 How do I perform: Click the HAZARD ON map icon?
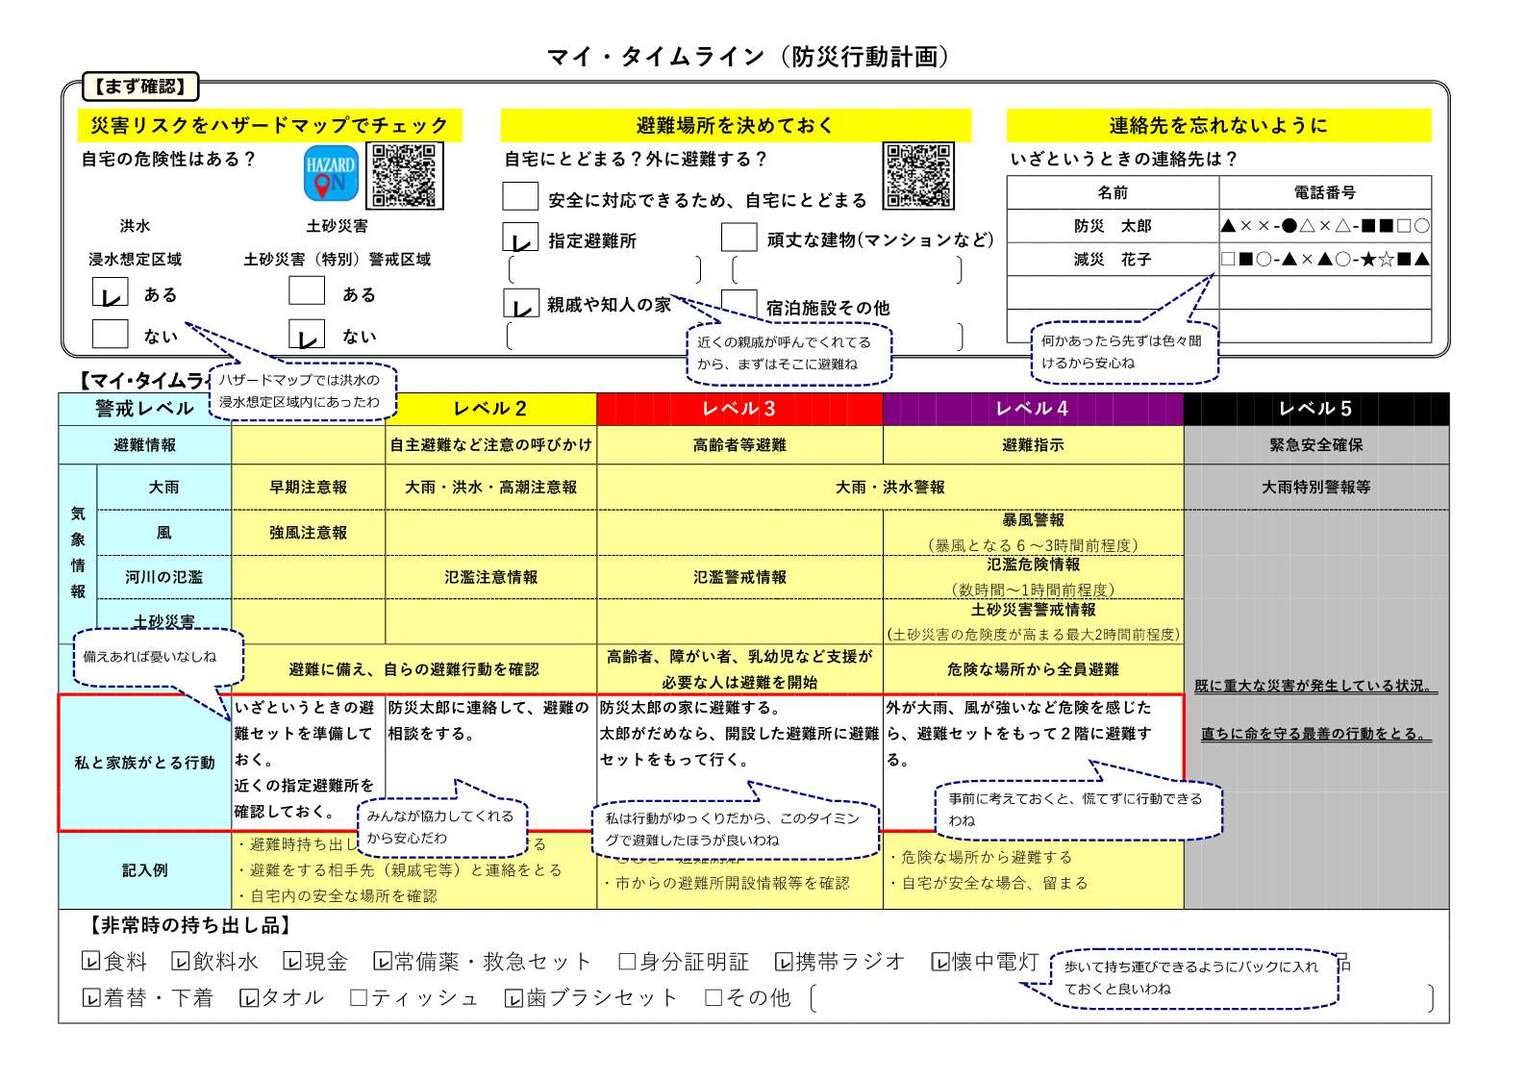tap(330, 174)
